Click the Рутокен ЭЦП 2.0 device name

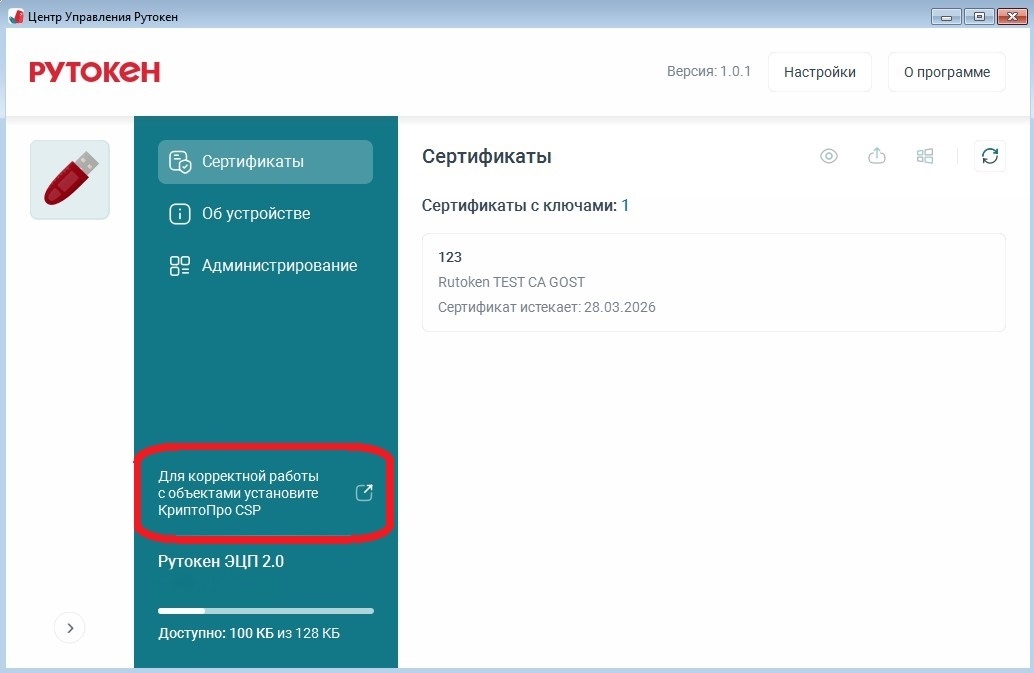click(x=221, y=562)
